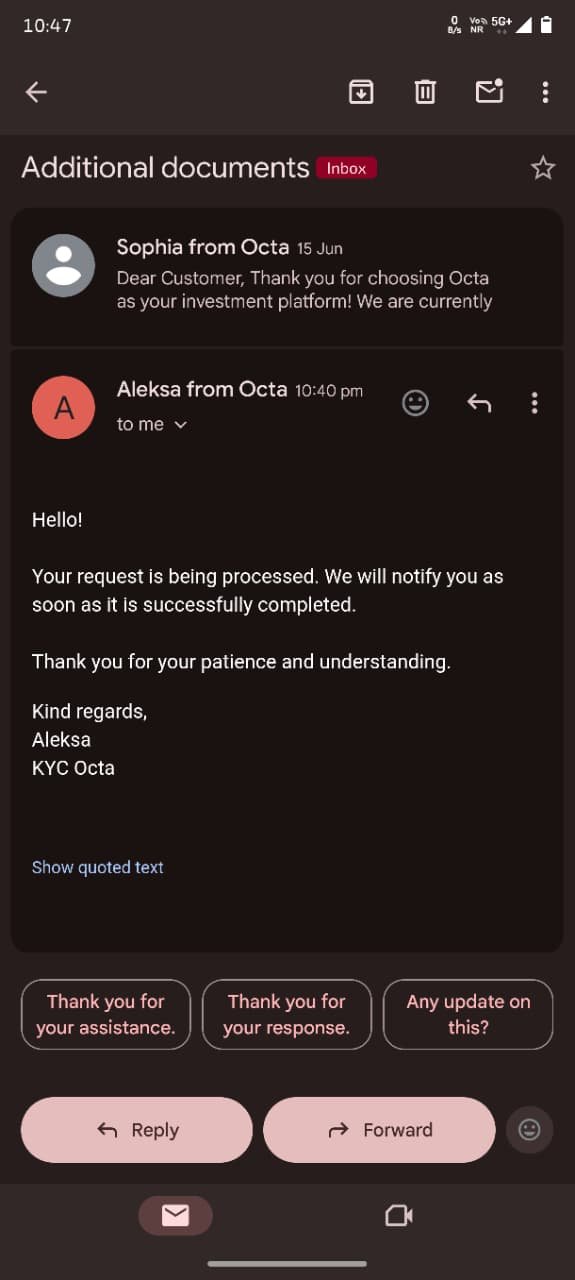Show quoted text in the email
The image size is (575, 1280).
98,867
